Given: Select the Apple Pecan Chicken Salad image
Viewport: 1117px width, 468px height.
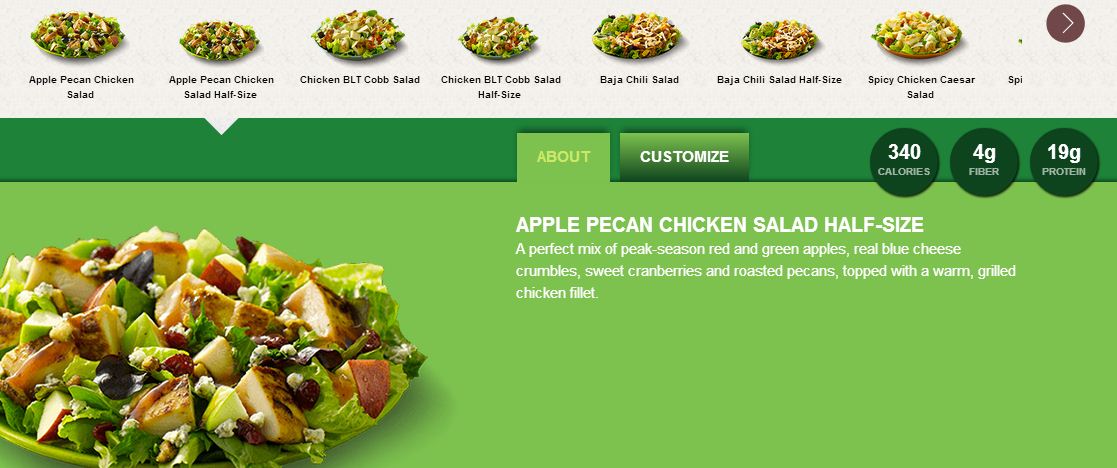Looking at the screenshot, I should tap(78, 35).
